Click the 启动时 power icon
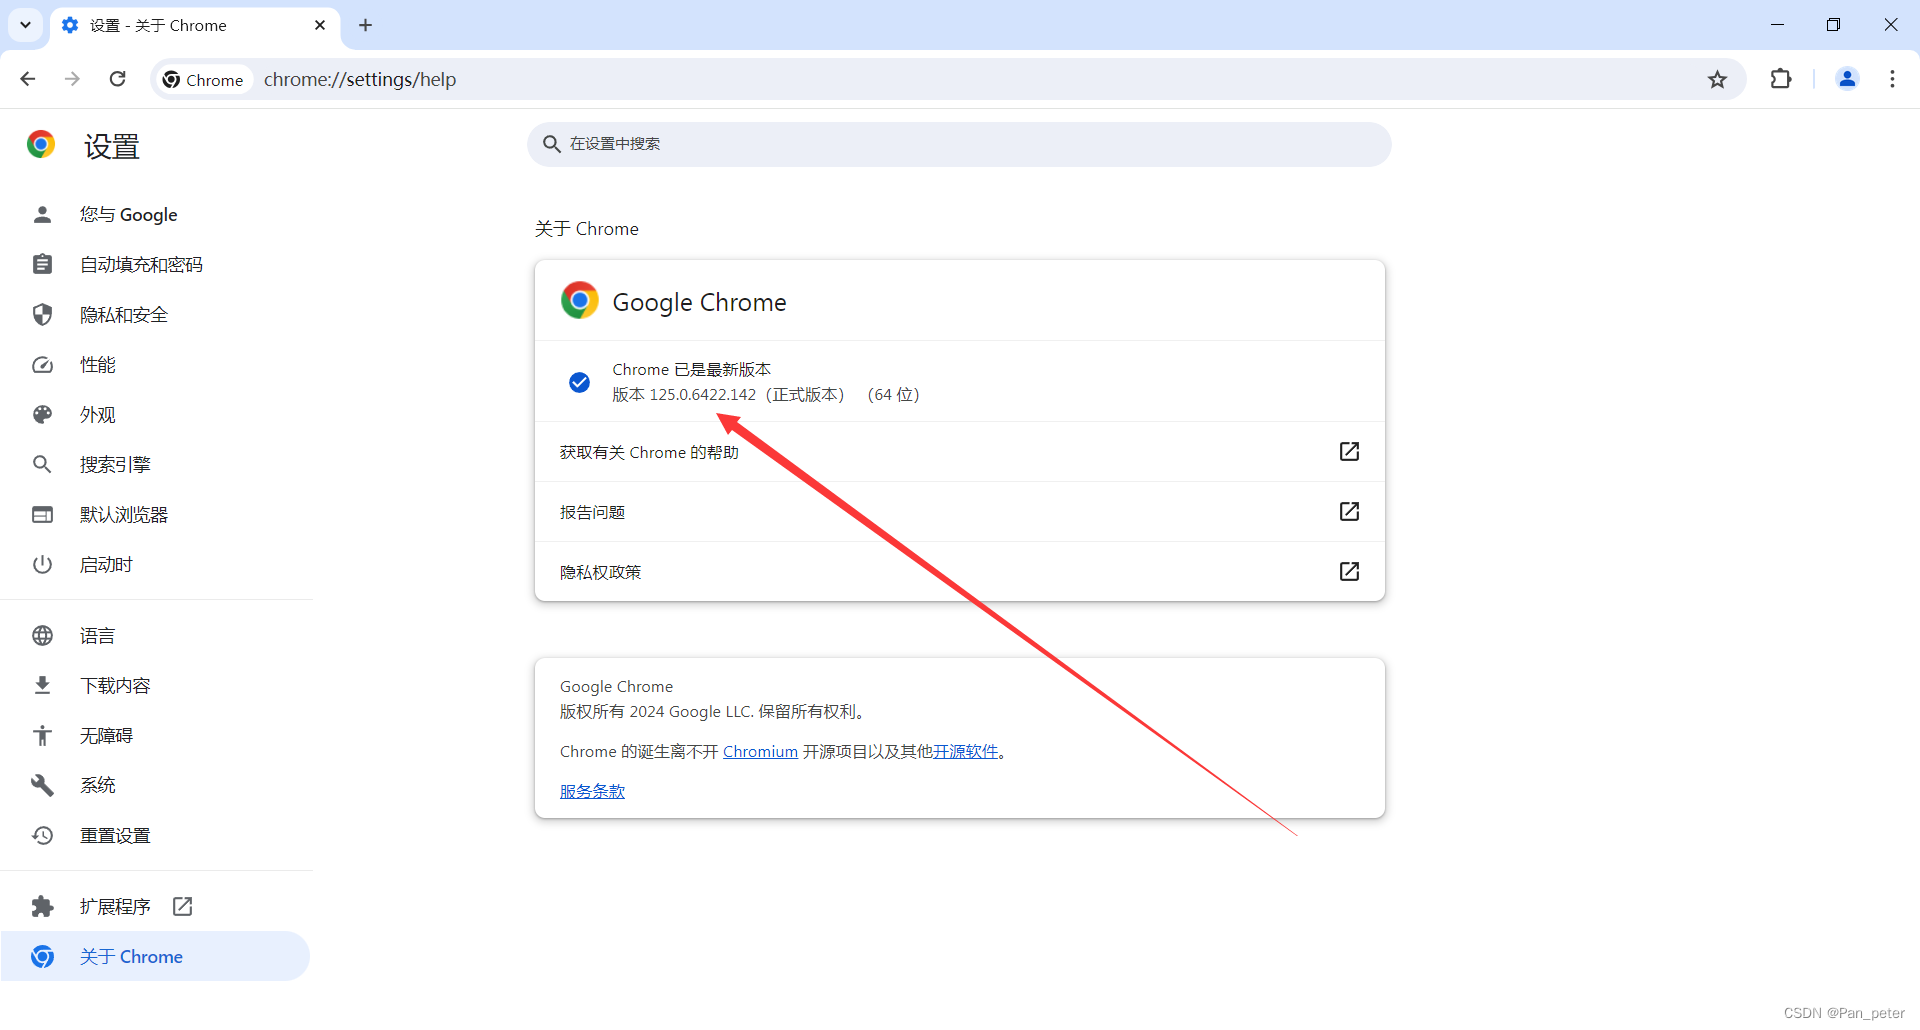Screen dimensions: 1920x1030 pos(42,565)
